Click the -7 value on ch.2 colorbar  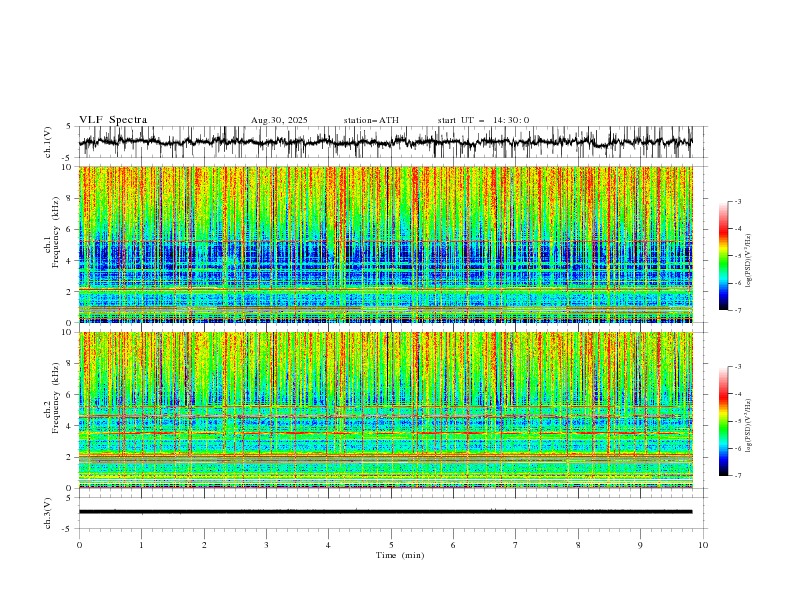[737, 476]
